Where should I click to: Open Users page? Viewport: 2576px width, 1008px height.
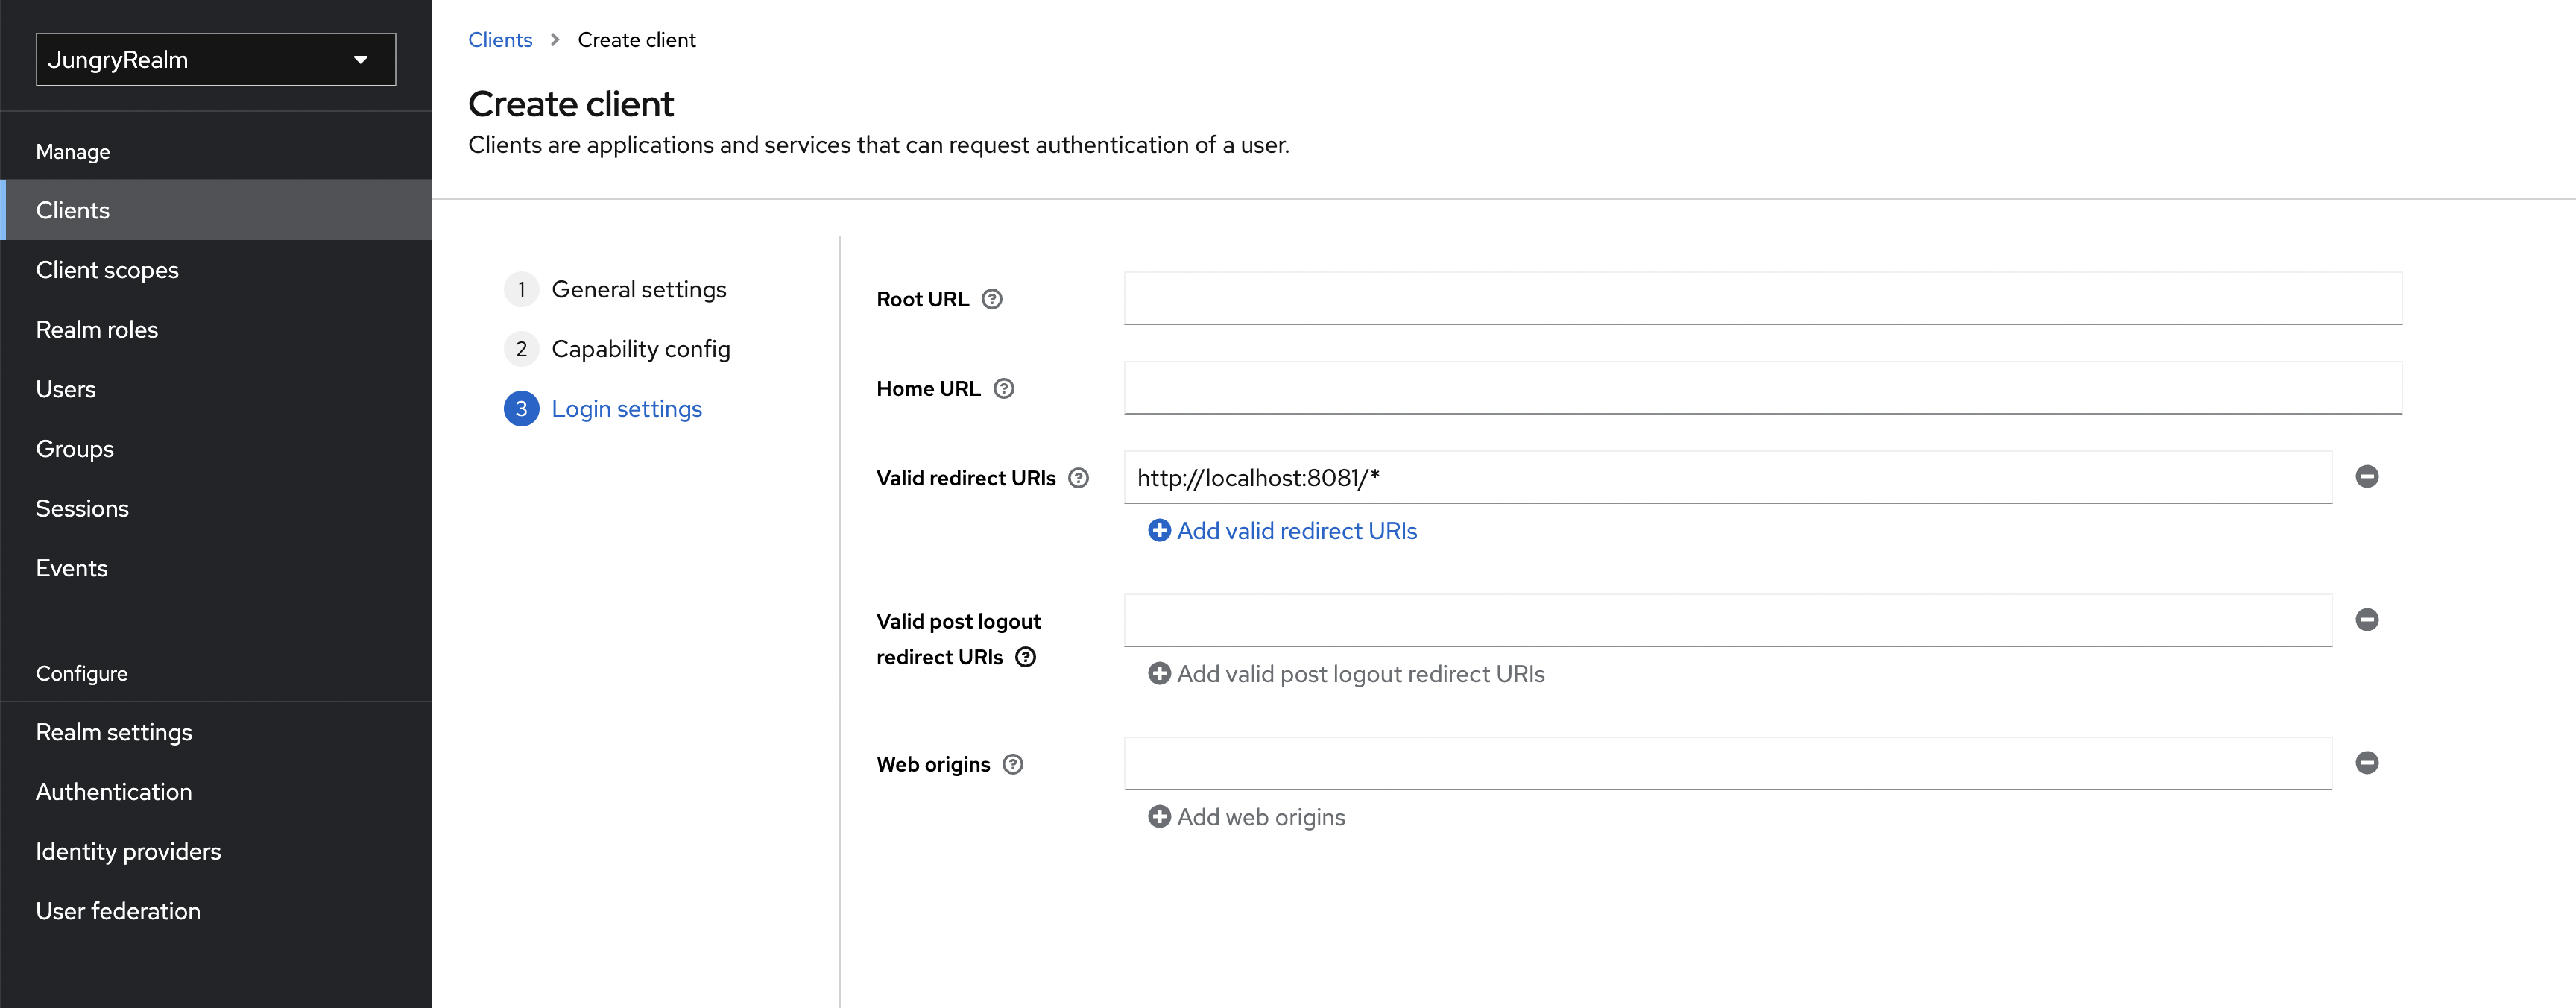click(216, 389)
